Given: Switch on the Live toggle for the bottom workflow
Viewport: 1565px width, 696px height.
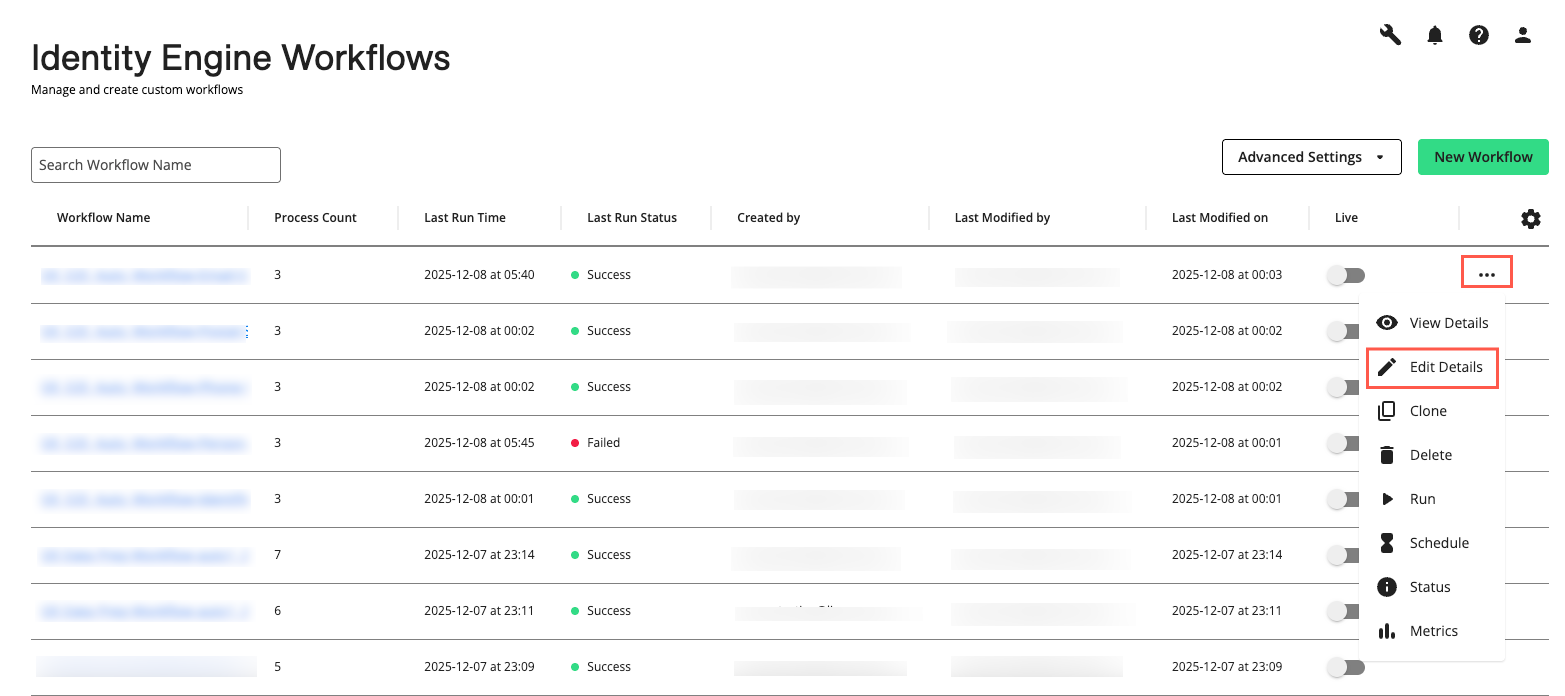Looking at the screenshot, I should click(1345, 666).
